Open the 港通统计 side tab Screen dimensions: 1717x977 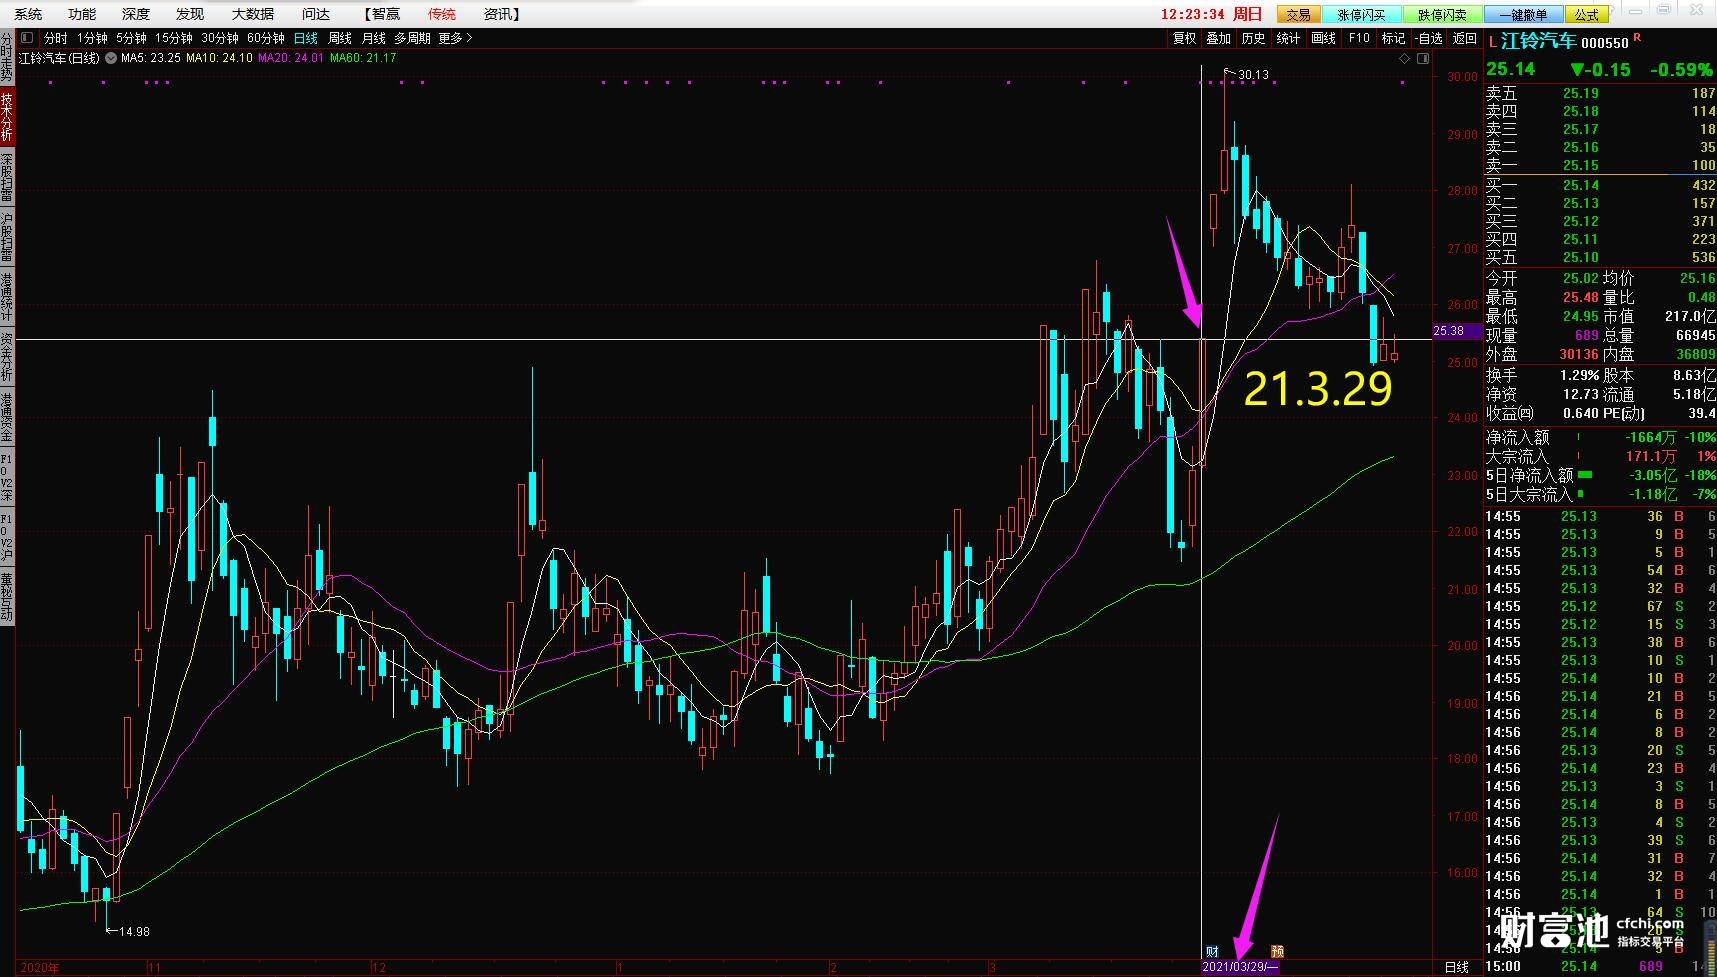tap(7, 297)
